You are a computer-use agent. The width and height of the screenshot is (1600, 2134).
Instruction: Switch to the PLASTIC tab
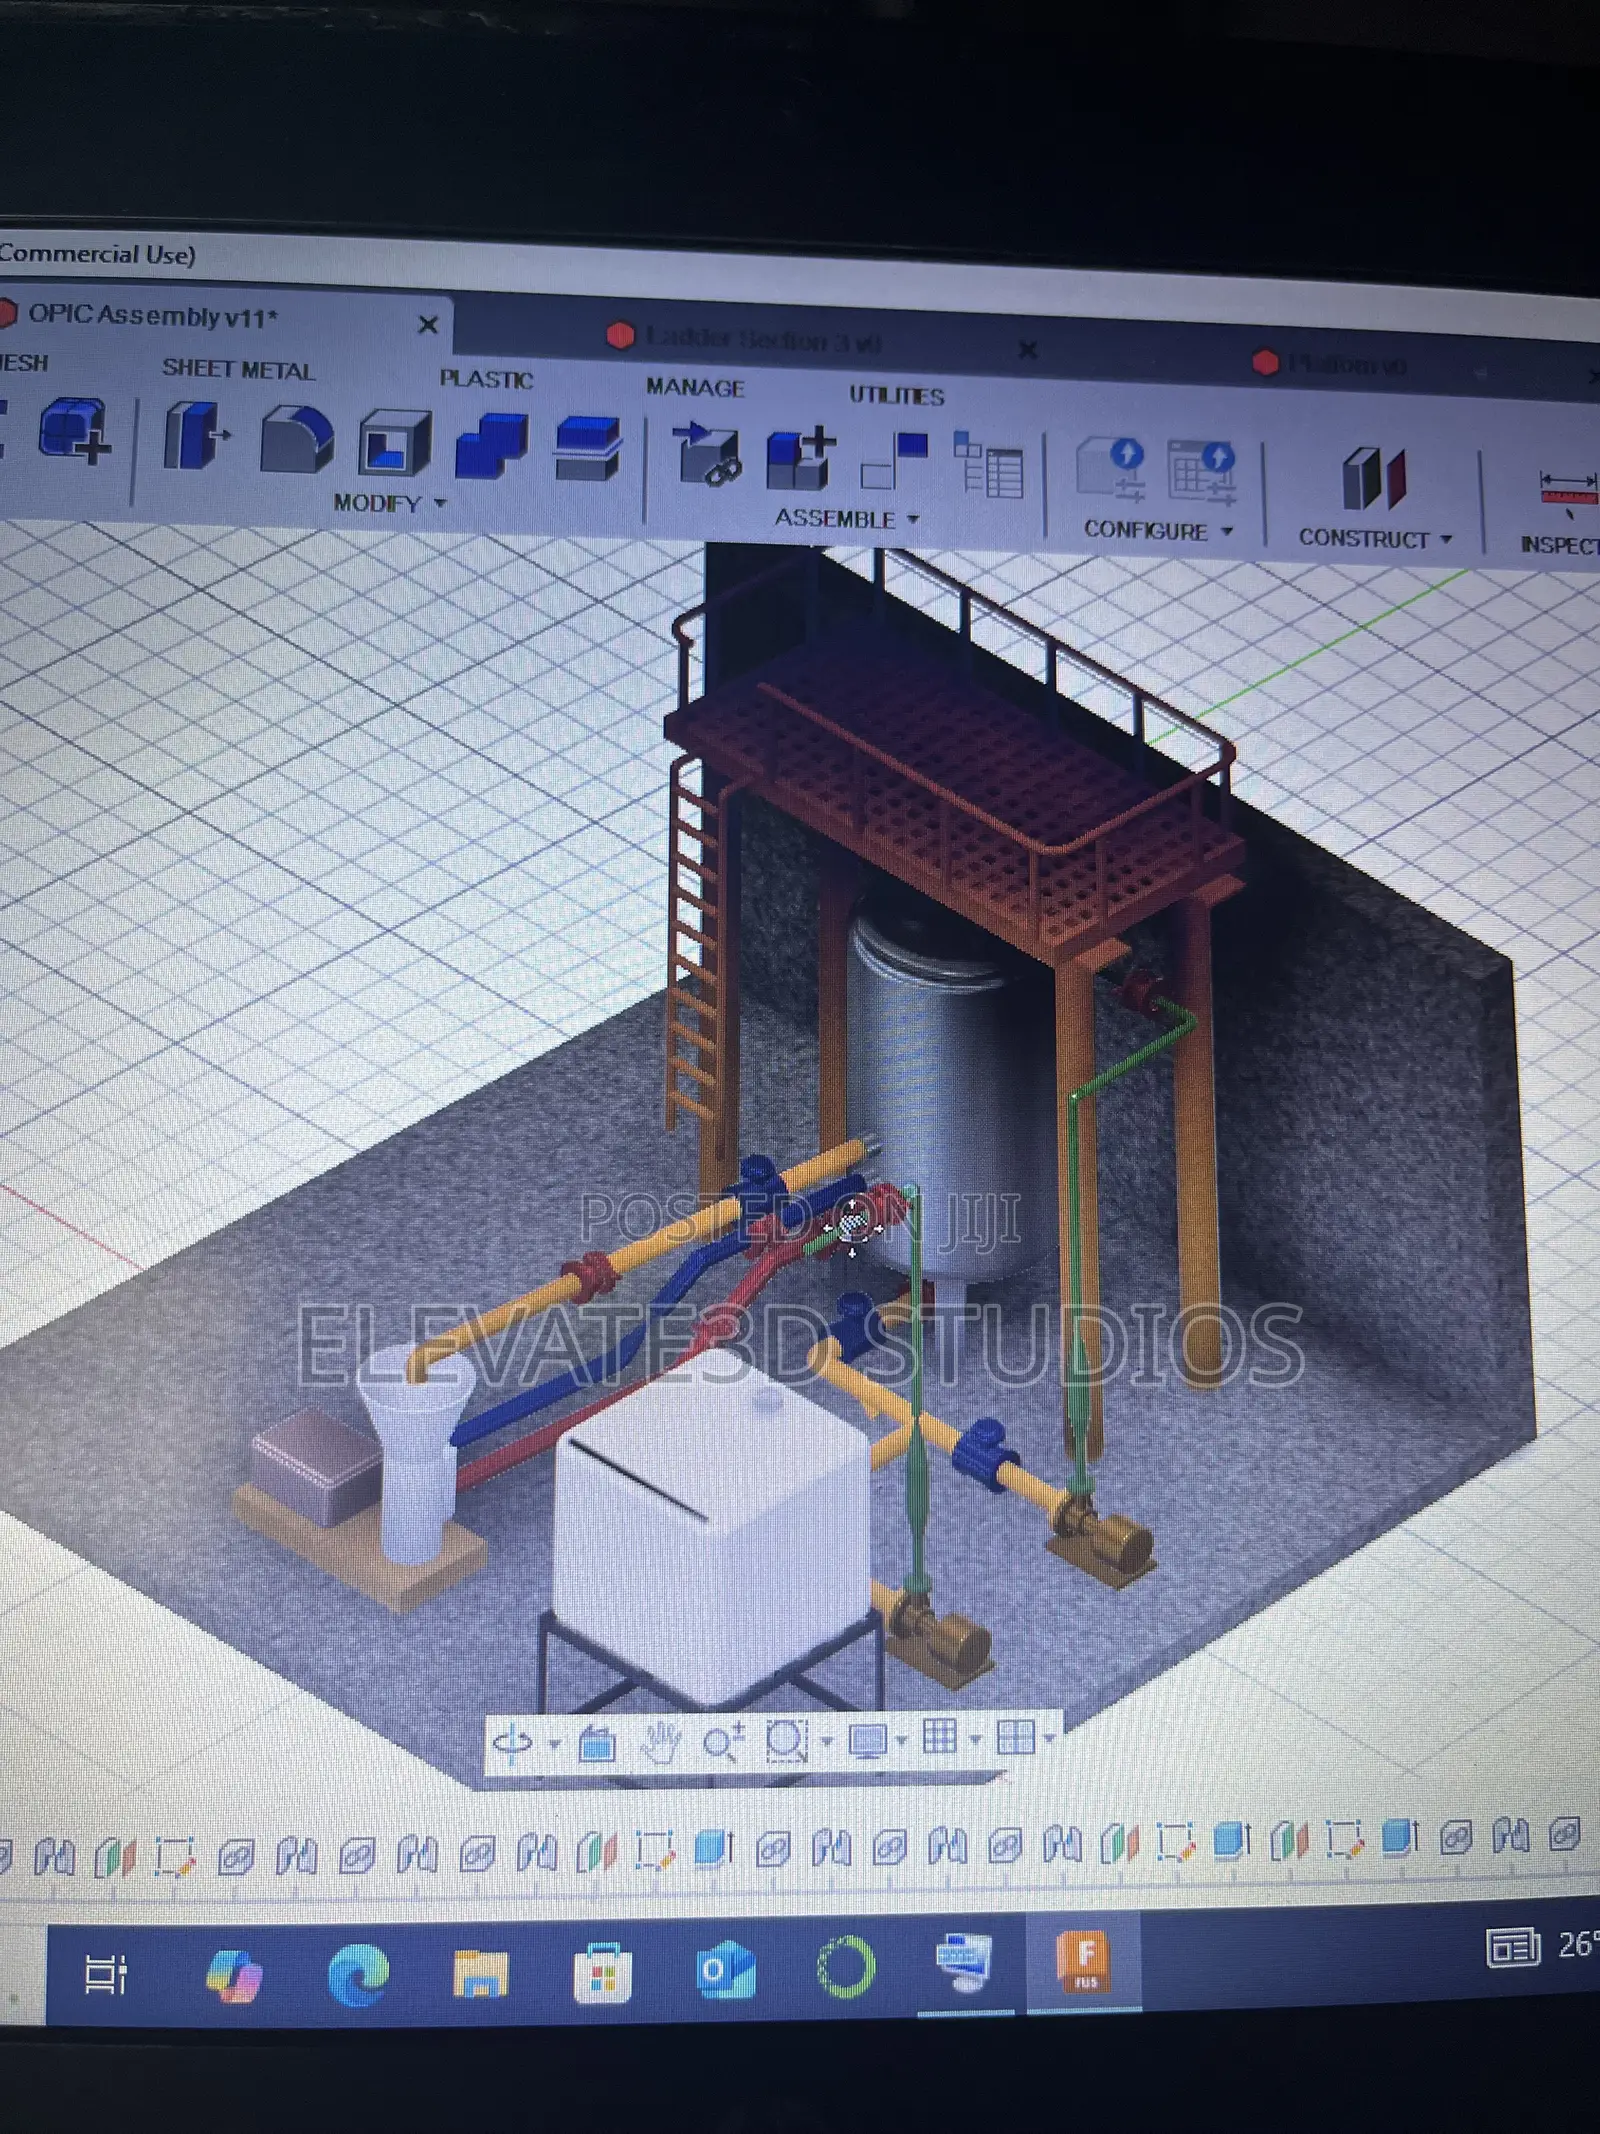pos(486,379)
